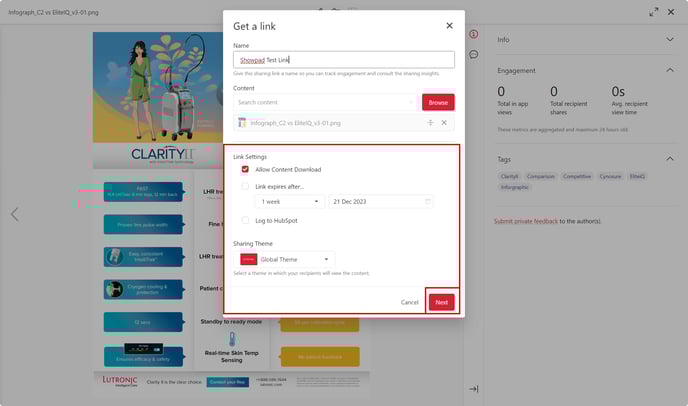Close the Get a link dialog

tap(448, 25)
